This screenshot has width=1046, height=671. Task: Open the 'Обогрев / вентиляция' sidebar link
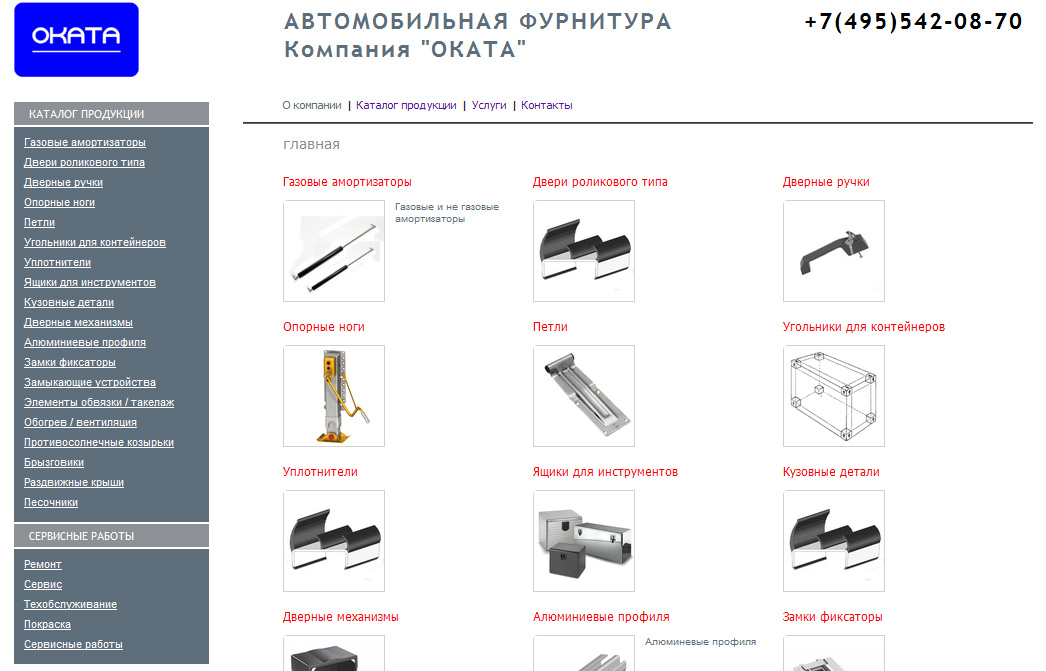[80, 422]
